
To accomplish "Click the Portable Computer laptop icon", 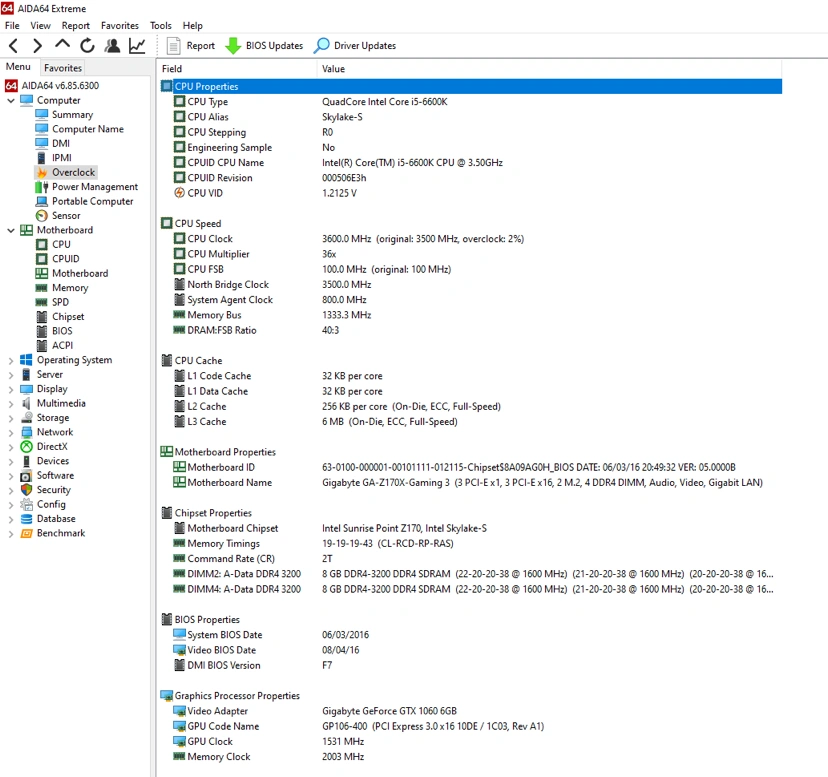I will click(42, 201).
